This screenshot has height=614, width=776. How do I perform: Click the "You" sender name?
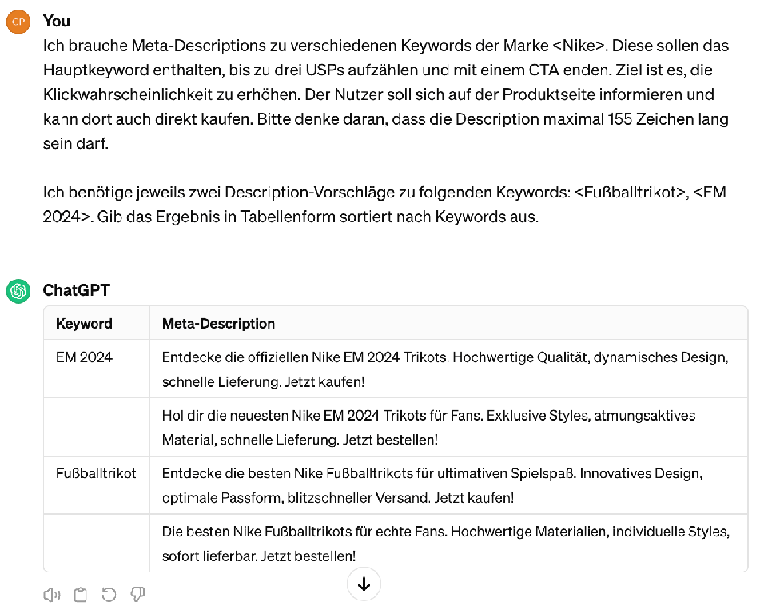click(x=57, y=20)
